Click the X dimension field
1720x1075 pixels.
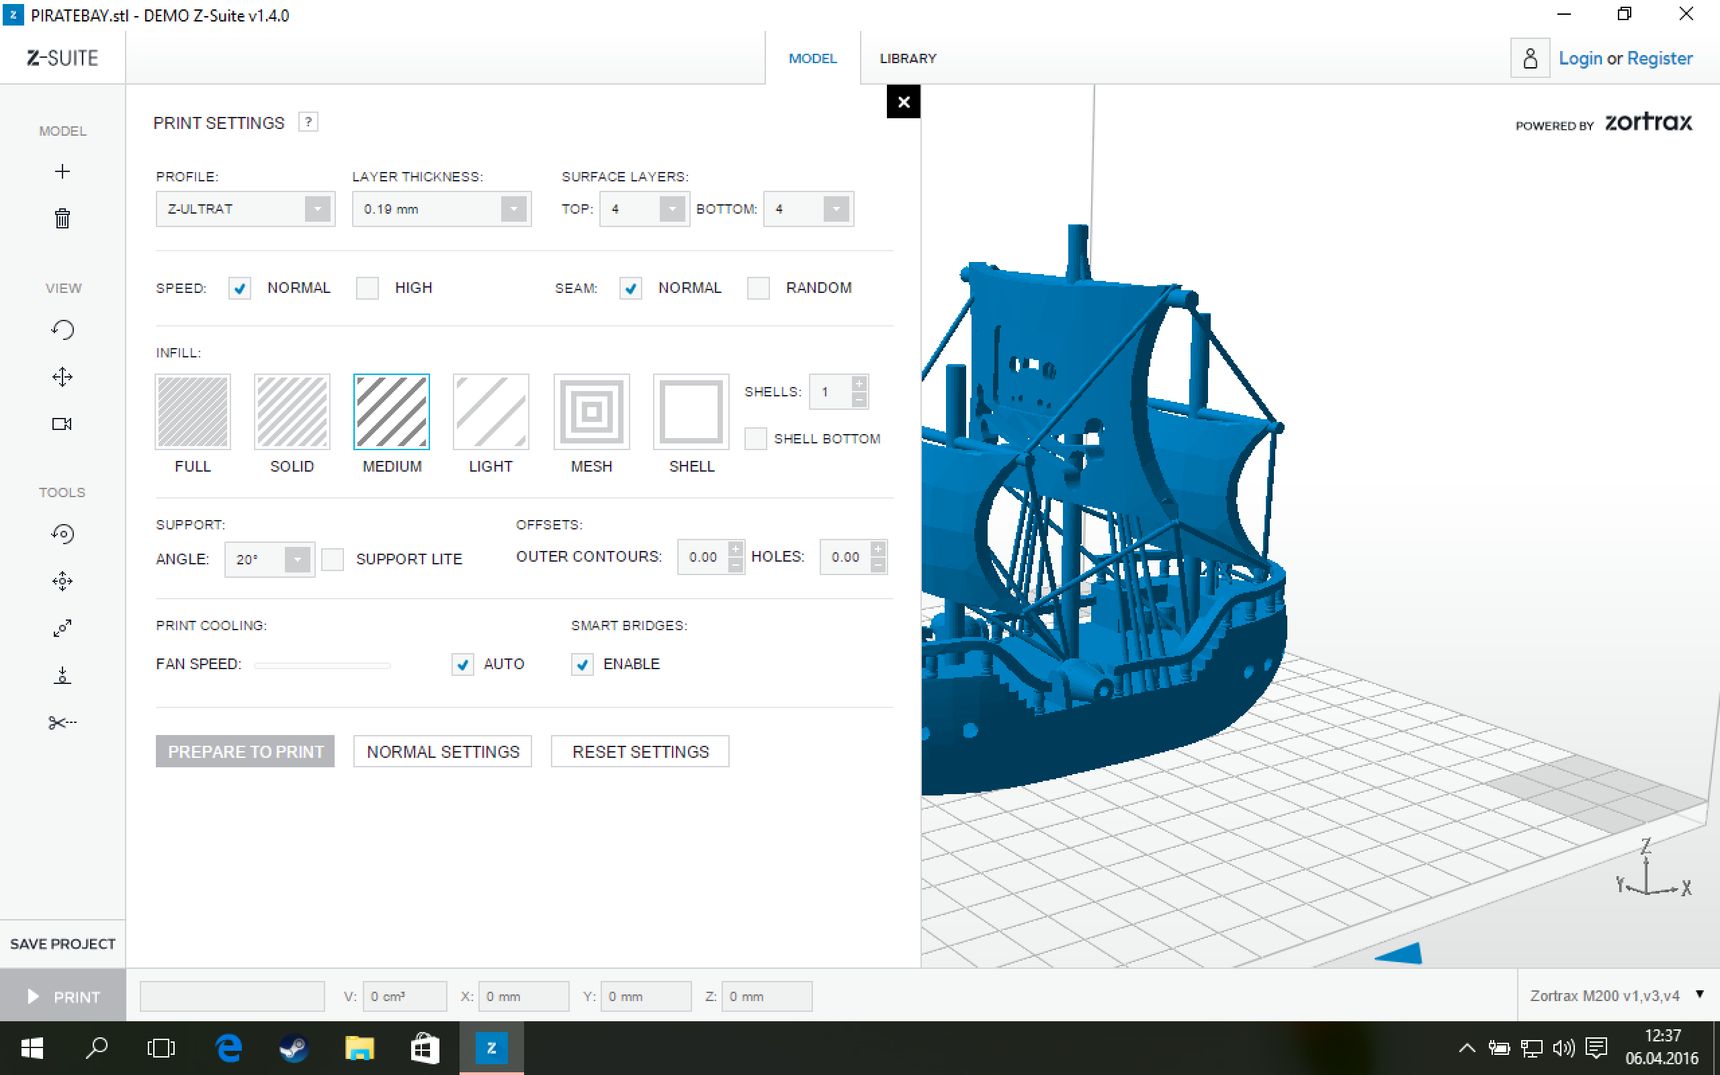click(524, 997)
